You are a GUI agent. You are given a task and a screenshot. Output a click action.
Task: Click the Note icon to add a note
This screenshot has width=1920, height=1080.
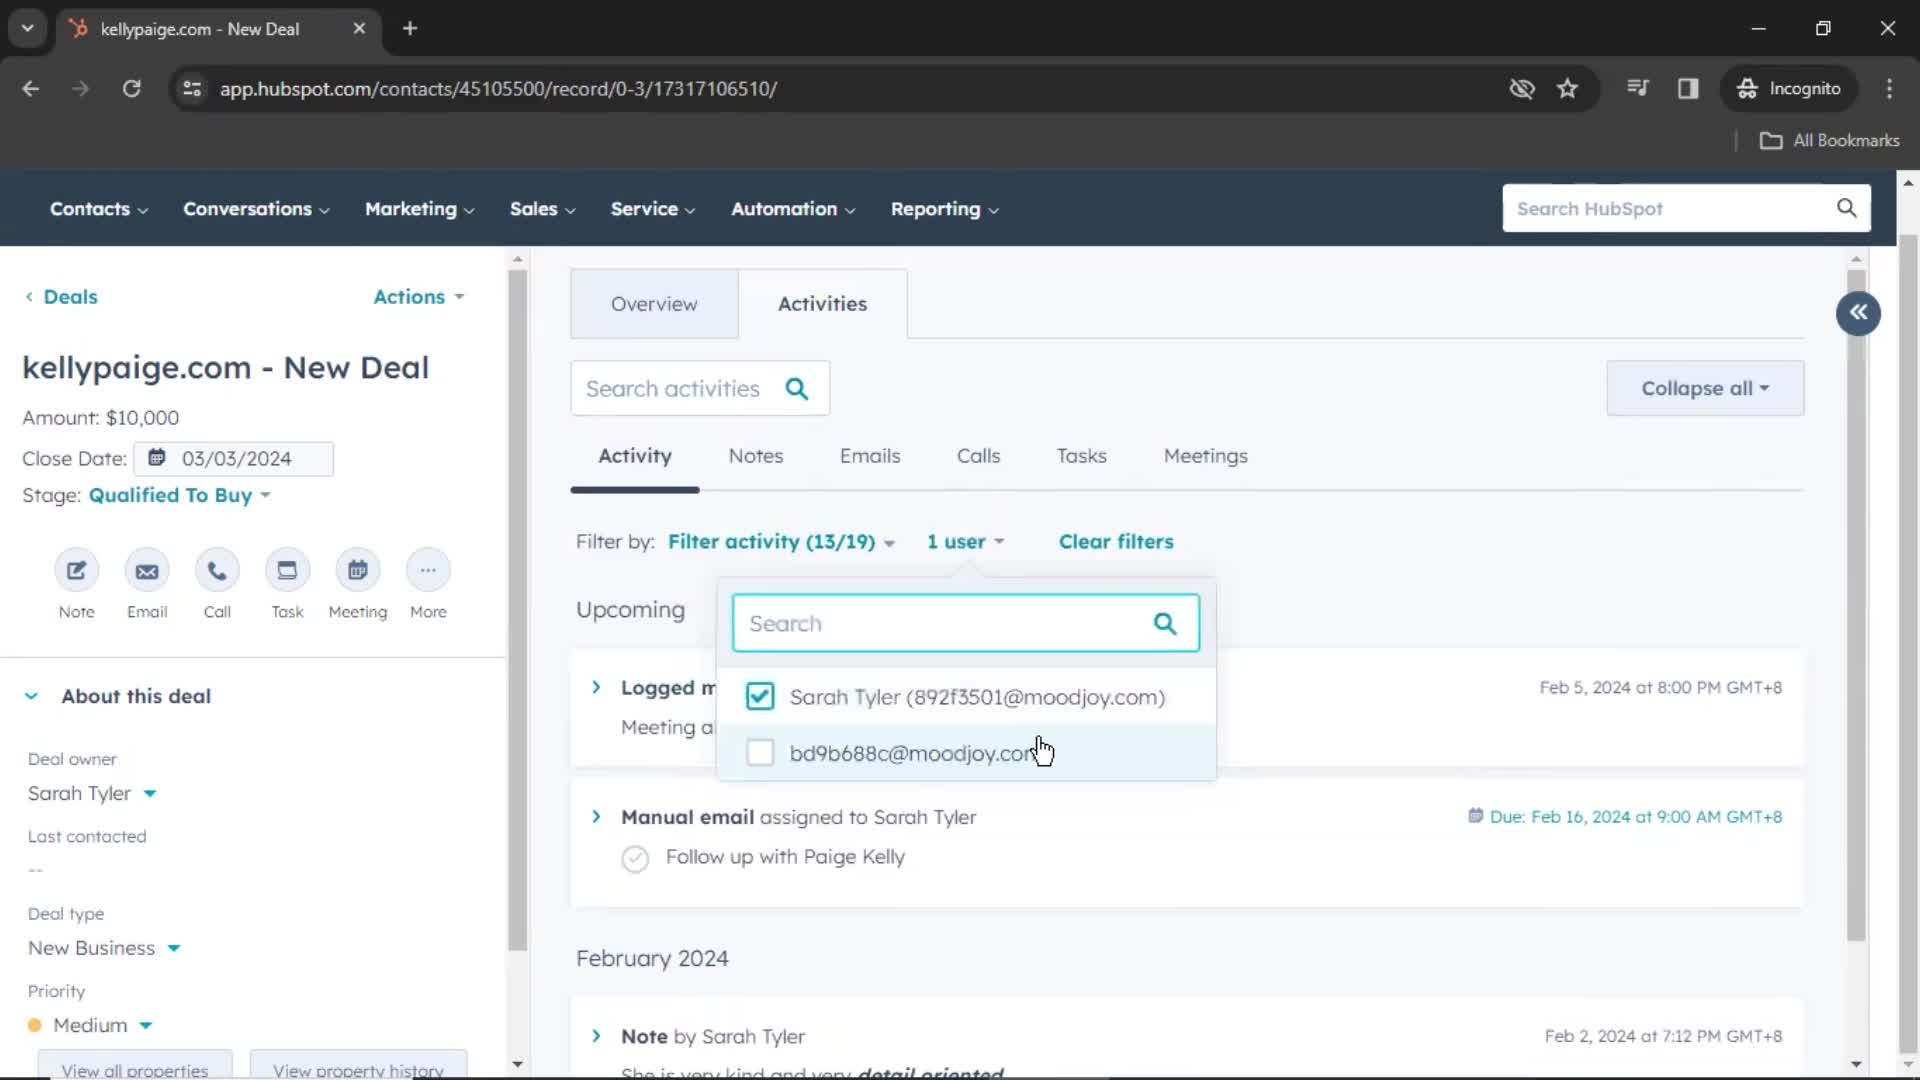point(75,570)
